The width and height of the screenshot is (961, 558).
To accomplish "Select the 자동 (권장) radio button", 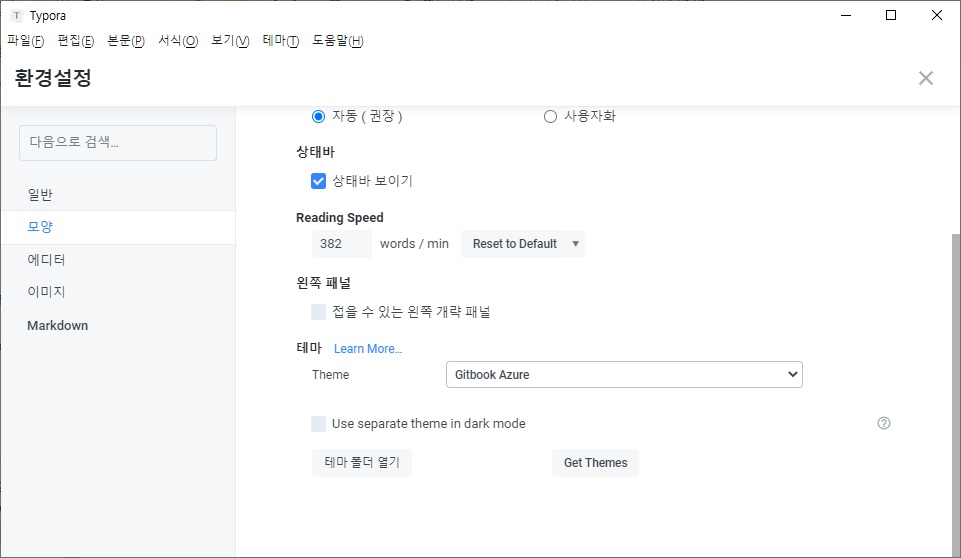I will coord(318,117).
